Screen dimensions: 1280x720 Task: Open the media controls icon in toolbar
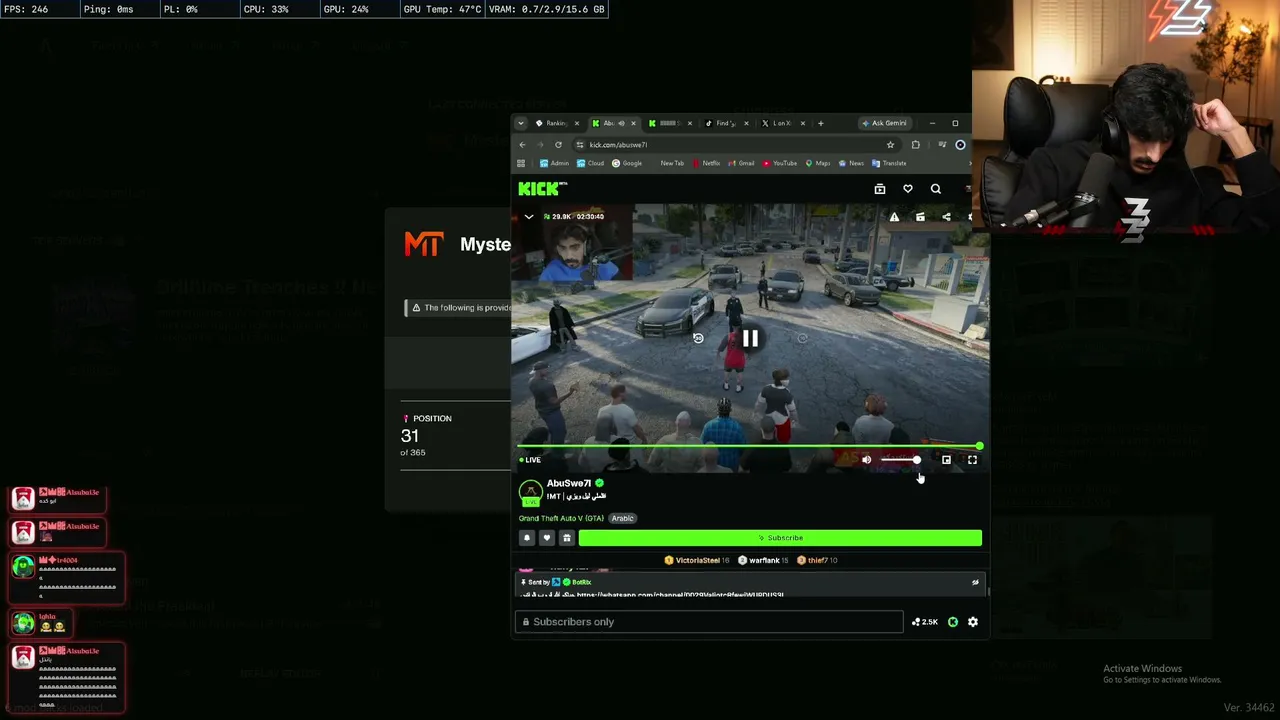coord(942,145)
